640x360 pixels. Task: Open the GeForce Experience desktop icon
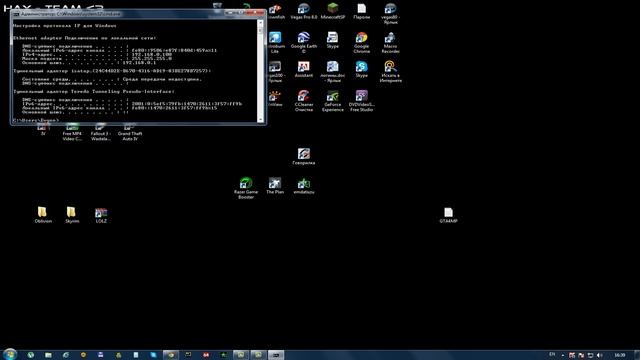click(333, 100)
